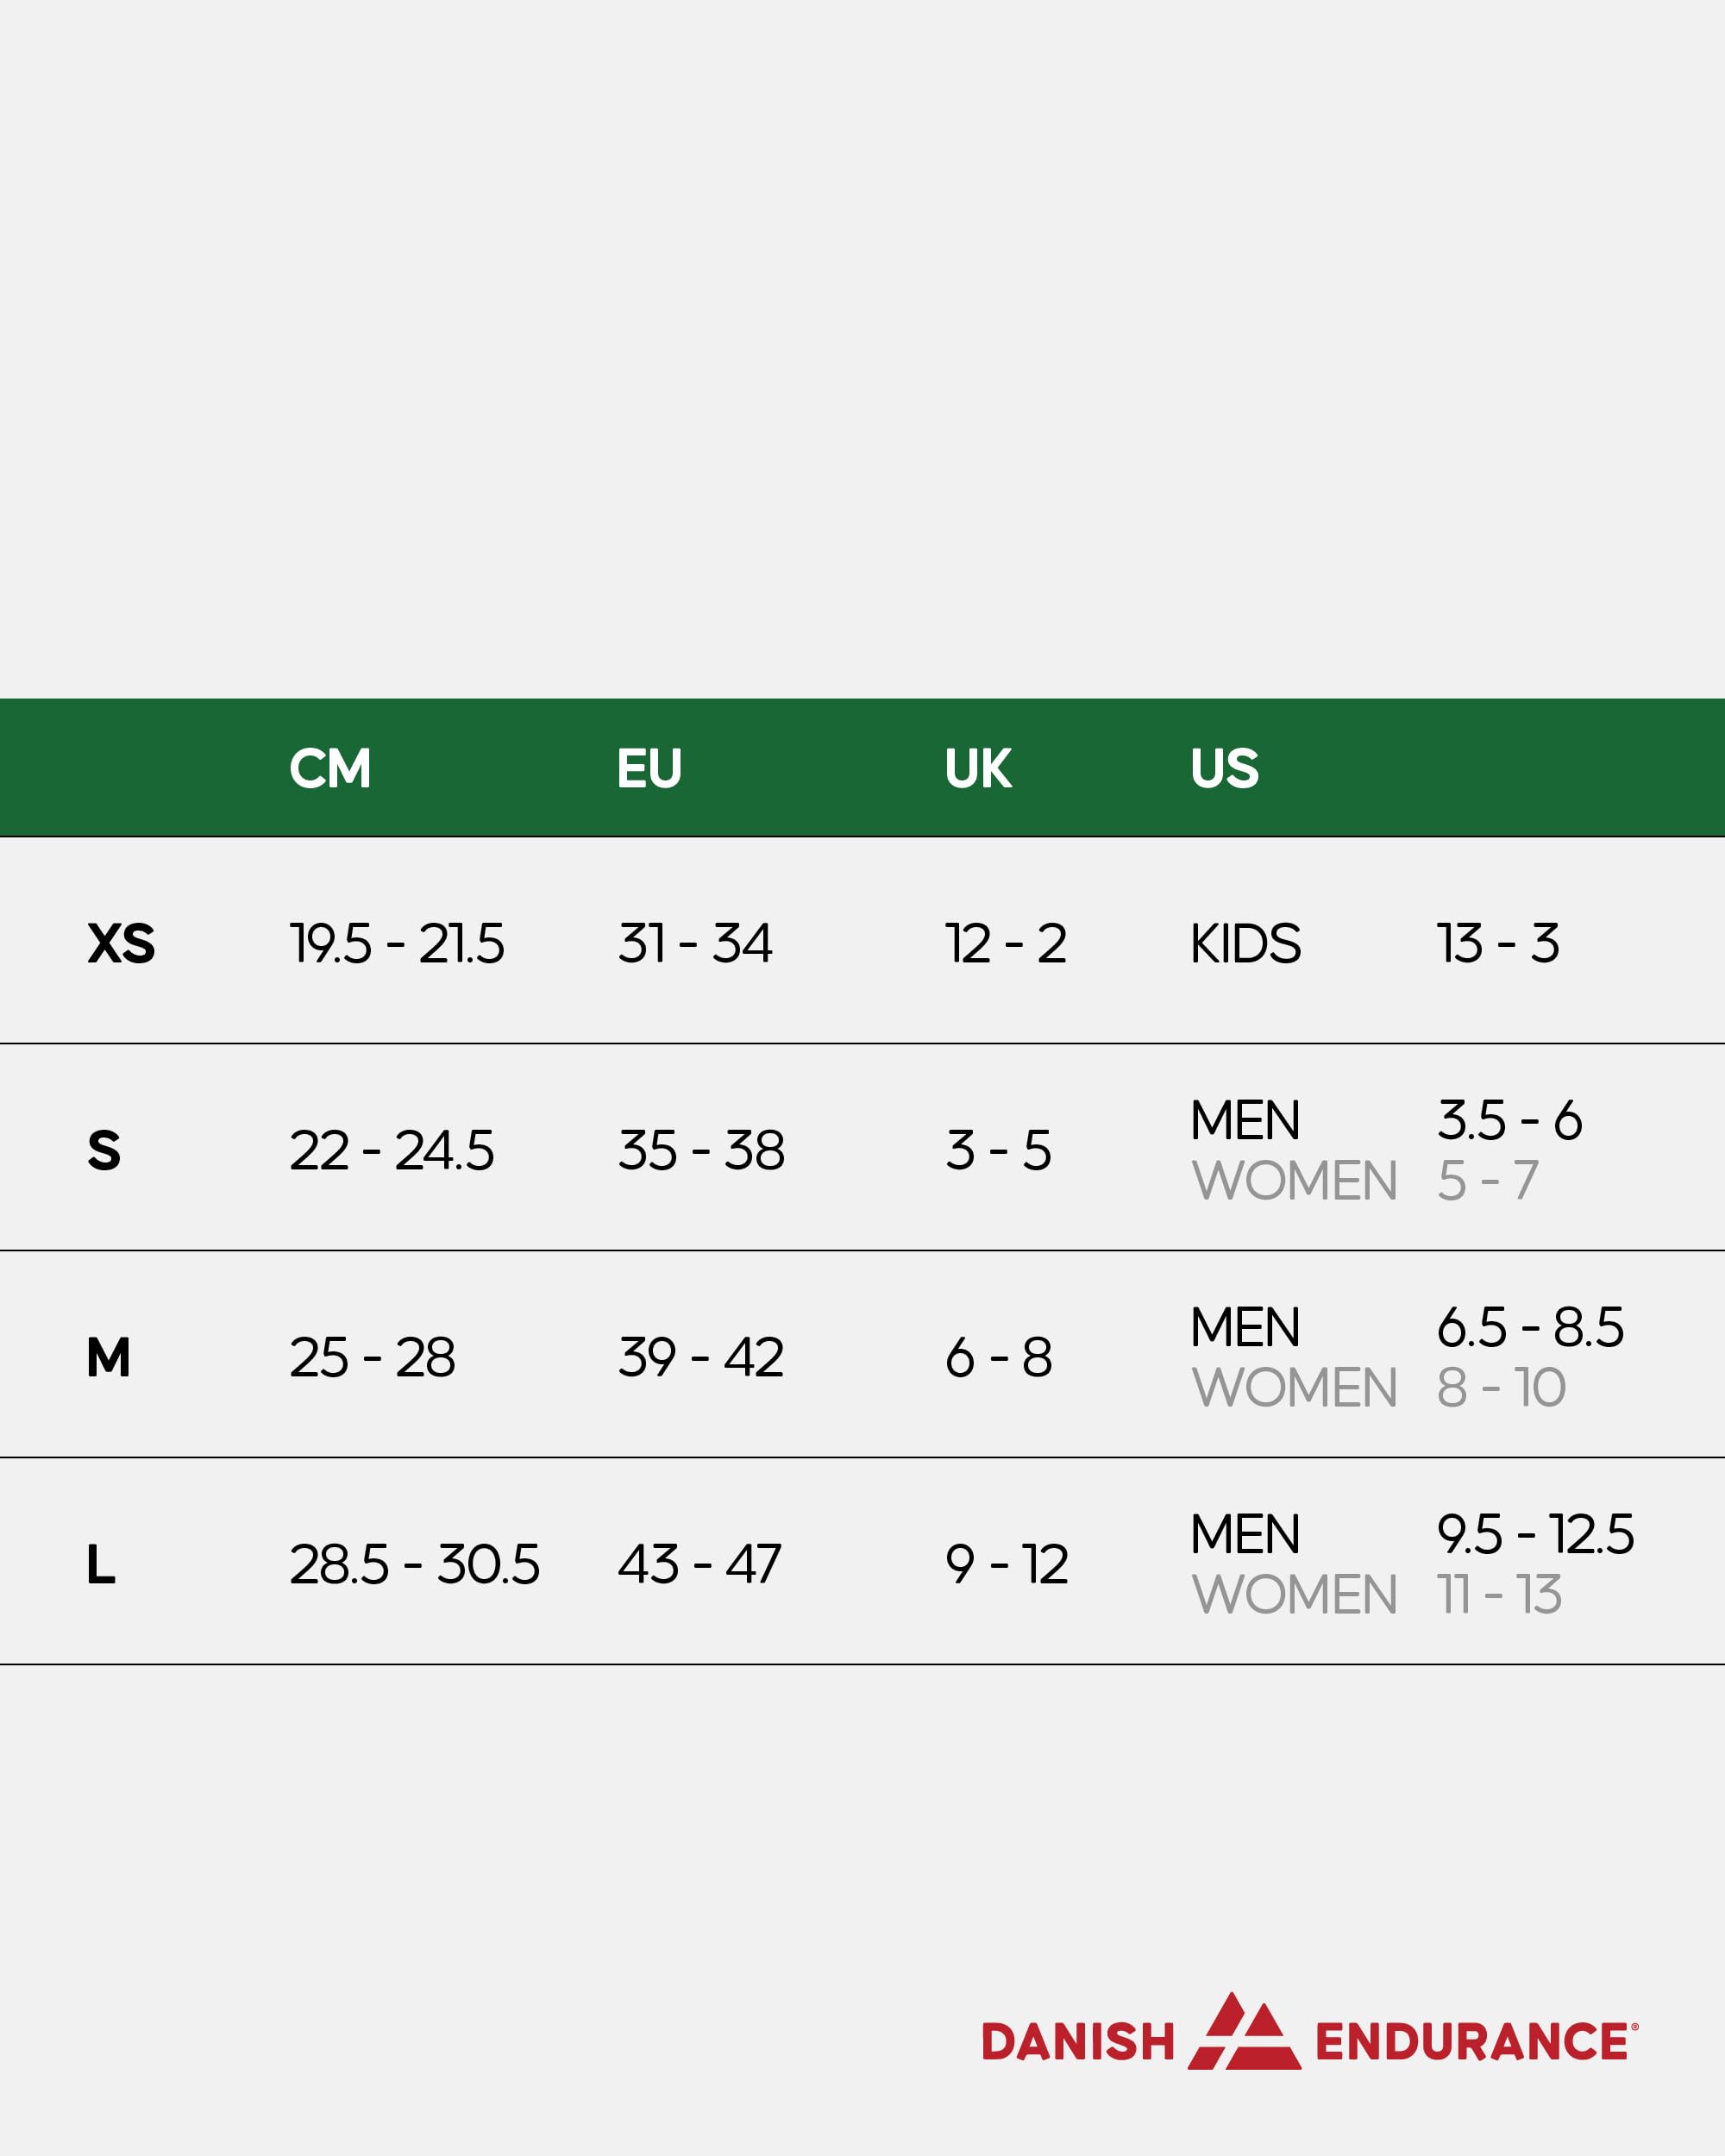
Task: Select the EU column header
Action: pos(649,769)
